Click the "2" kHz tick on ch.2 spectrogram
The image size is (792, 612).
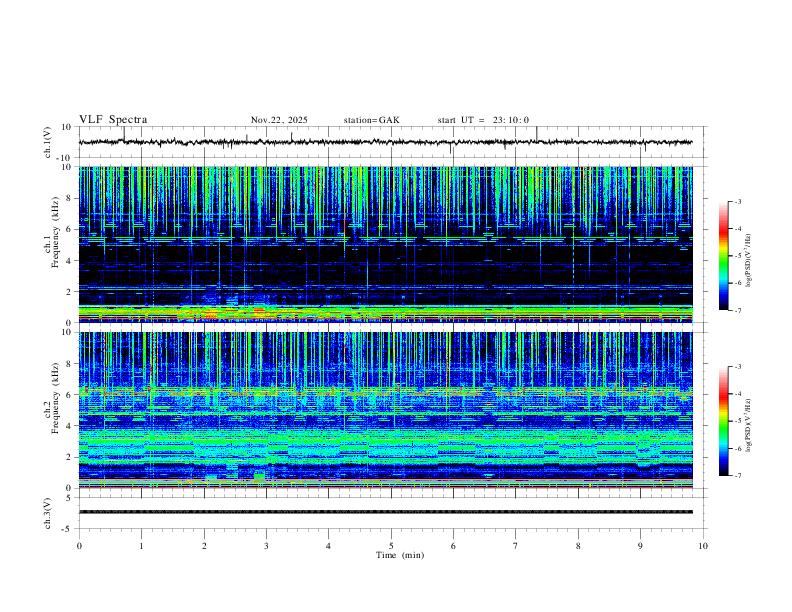point(70,457)
